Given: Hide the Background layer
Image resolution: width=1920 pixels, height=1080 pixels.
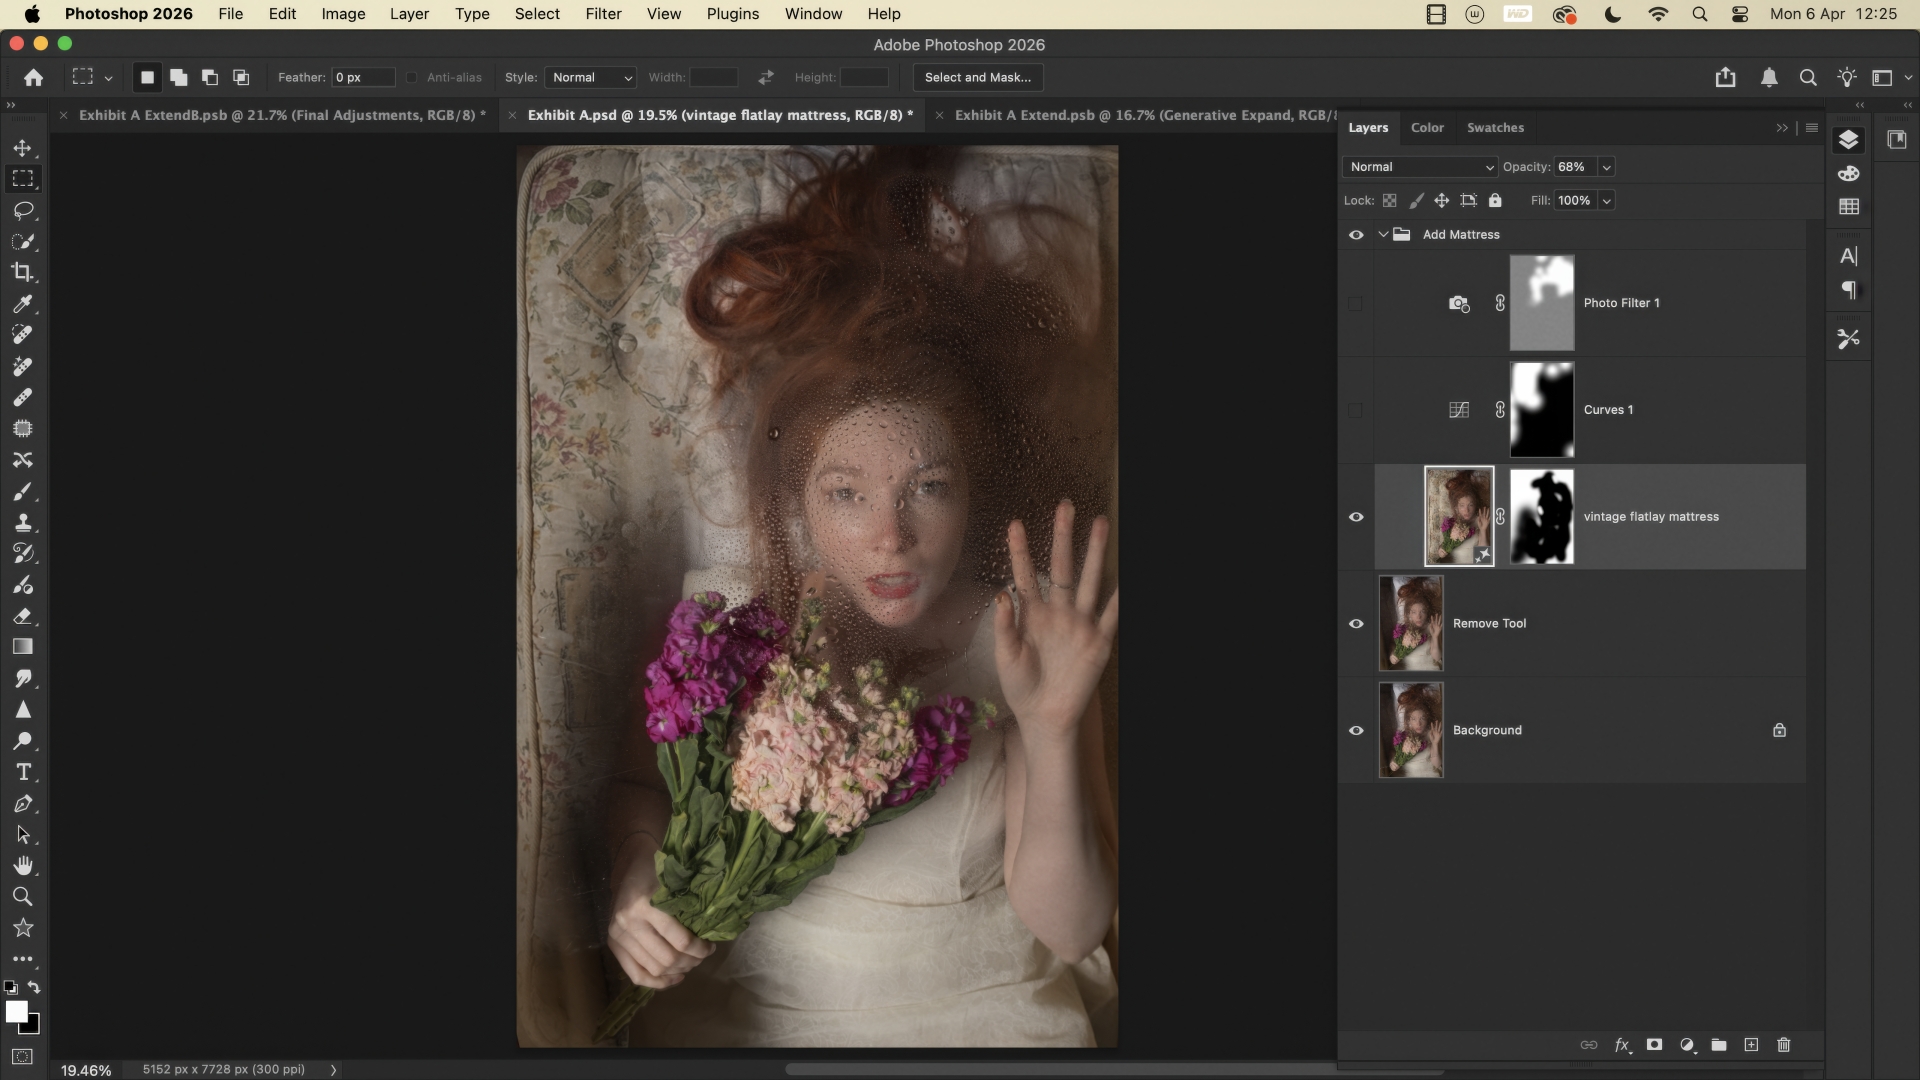Looking at the screenshot, I should coord(1356,731).
